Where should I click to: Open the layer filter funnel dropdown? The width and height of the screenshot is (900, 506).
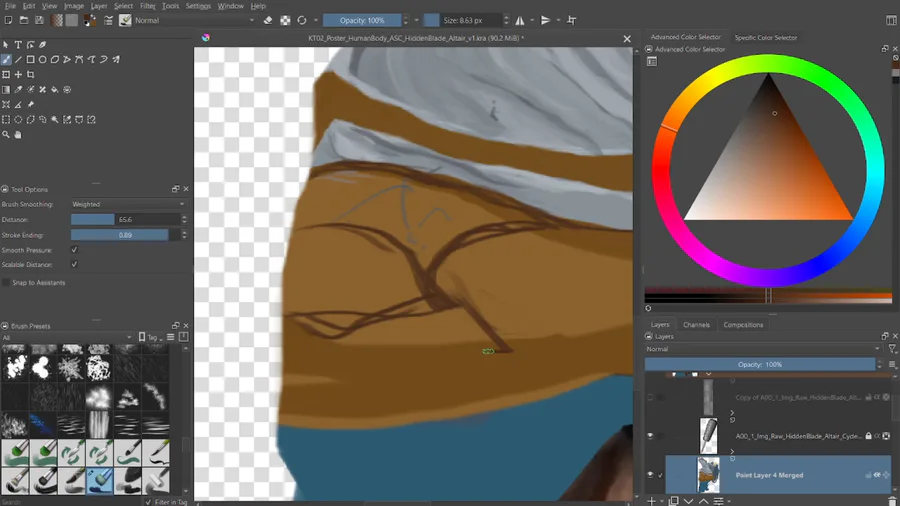(892, 349)
